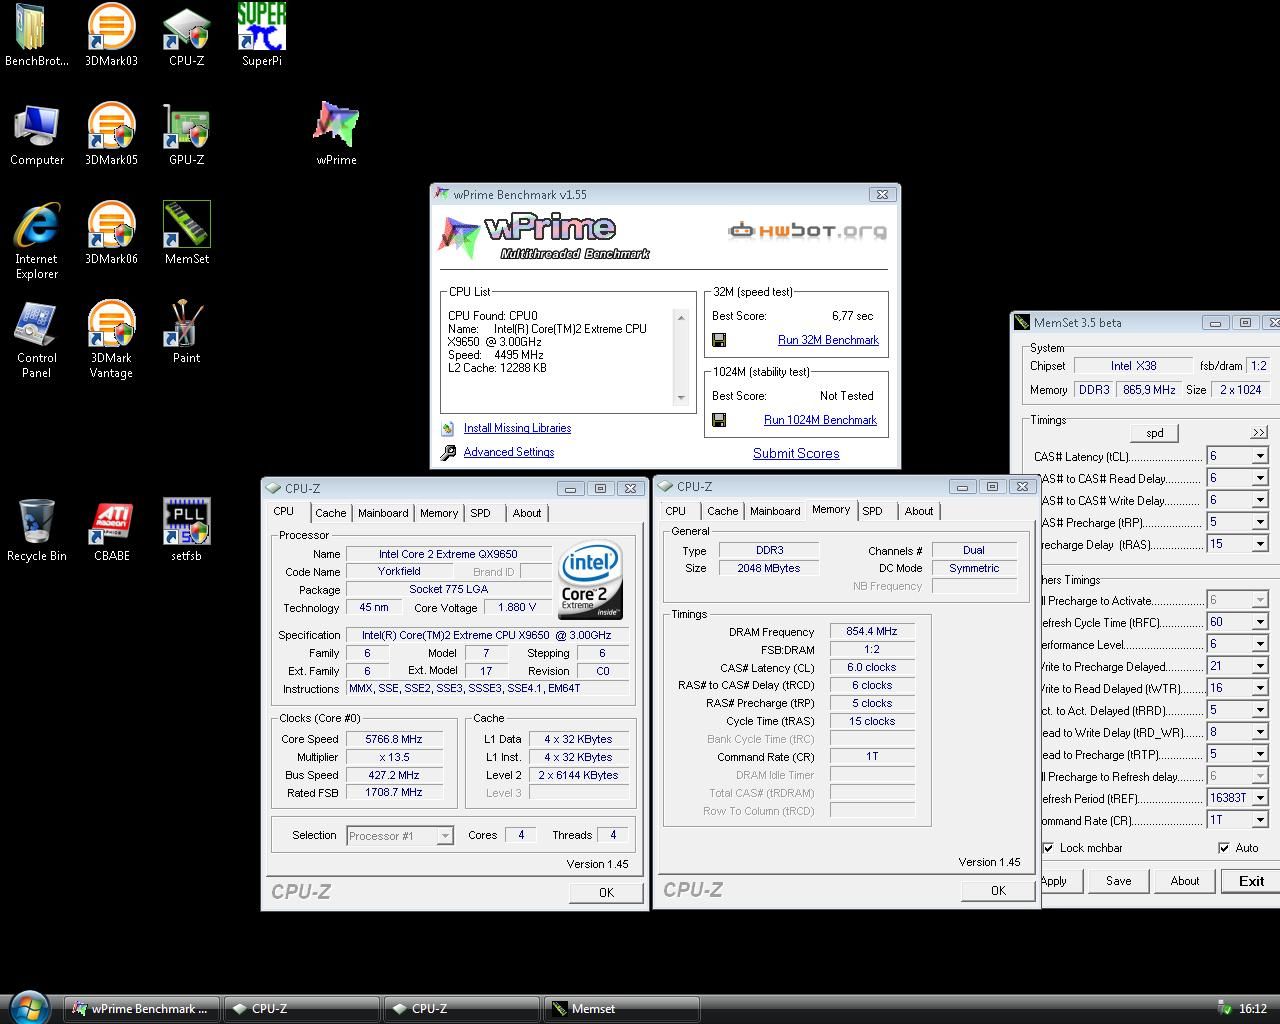Switch to the Mainboard tab in left CPU-Z

tap(383, 513)
